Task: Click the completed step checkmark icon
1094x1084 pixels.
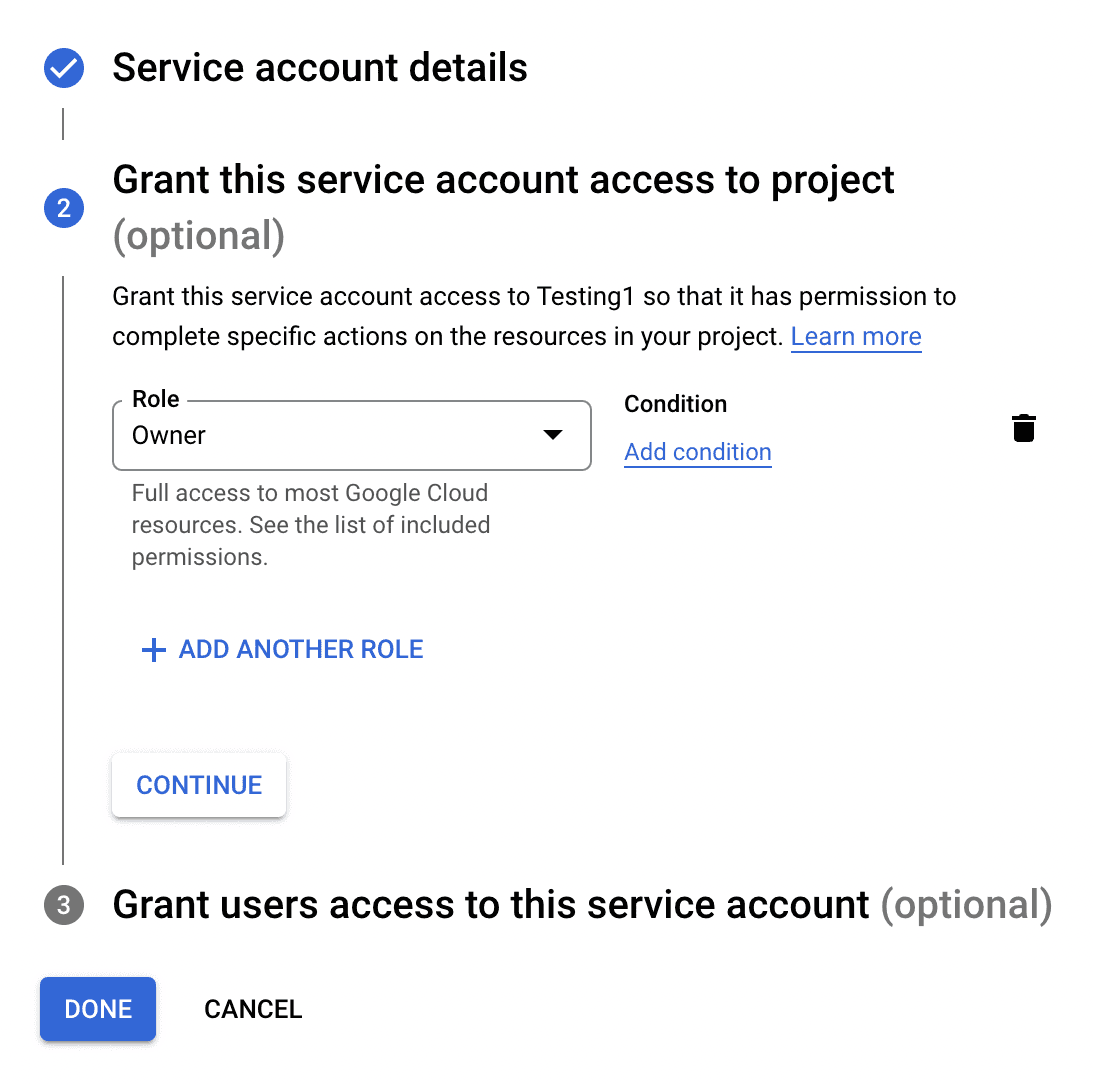Action: point(63,68)
